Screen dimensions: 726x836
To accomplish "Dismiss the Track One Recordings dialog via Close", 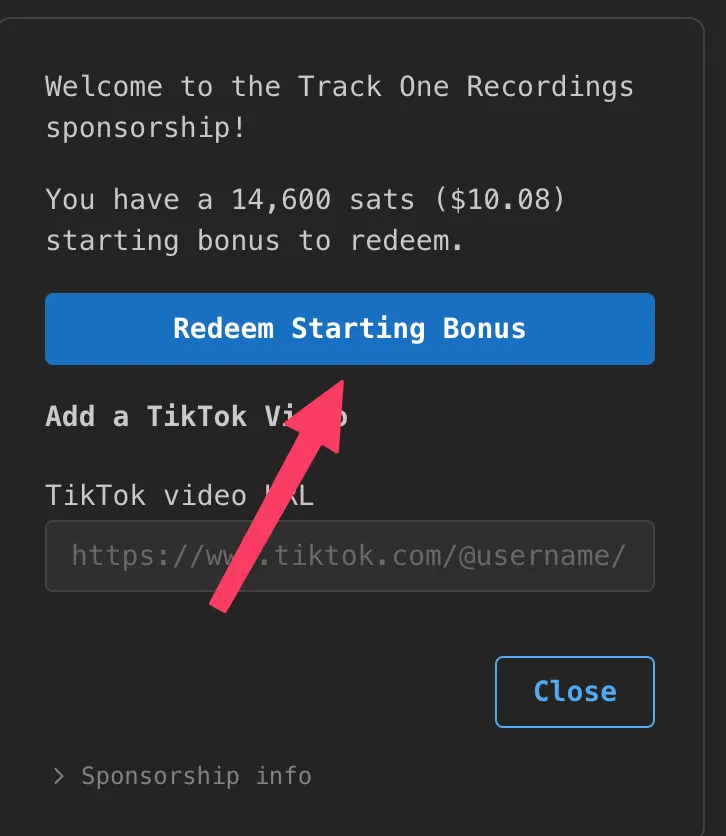I will (574, 691).
